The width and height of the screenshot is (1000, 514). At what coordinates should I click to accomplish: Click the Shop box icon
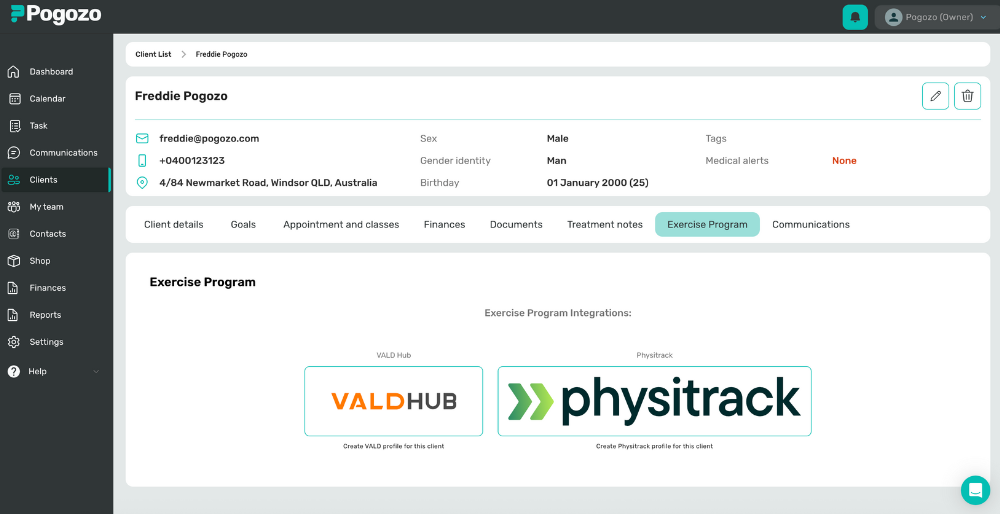(x=13, y=261)
